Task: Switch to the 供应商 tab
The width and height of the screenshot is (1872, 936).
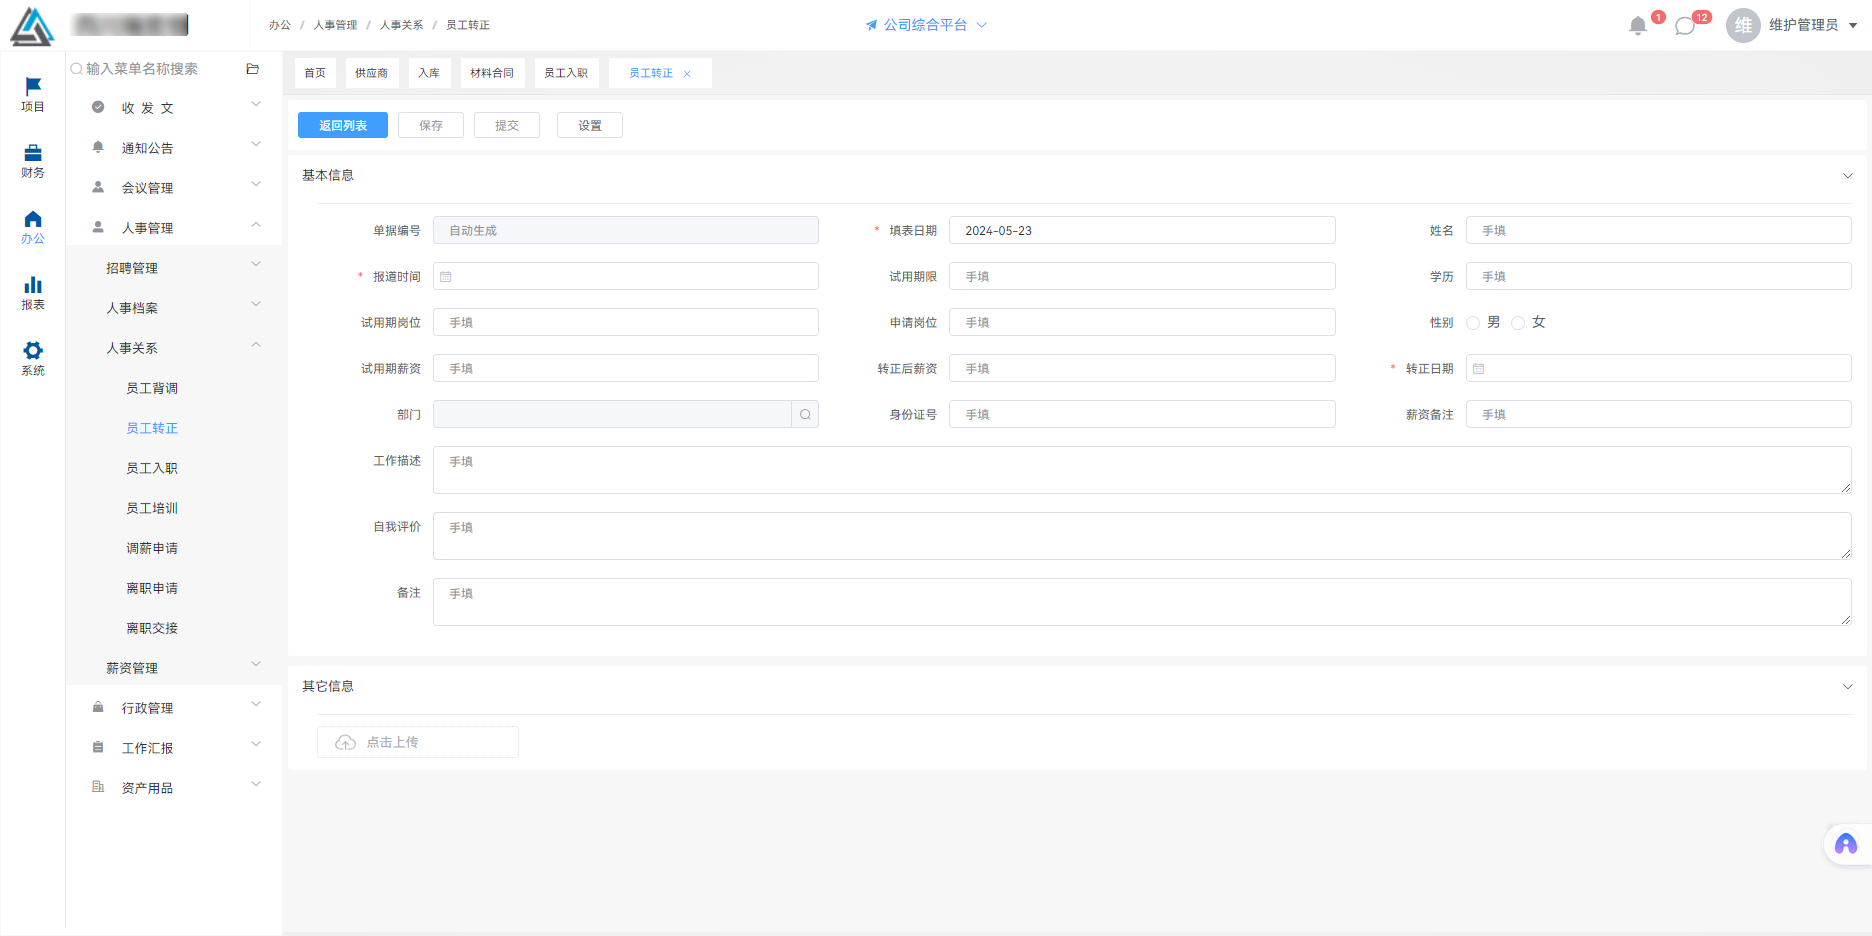Action: [371, 73]
